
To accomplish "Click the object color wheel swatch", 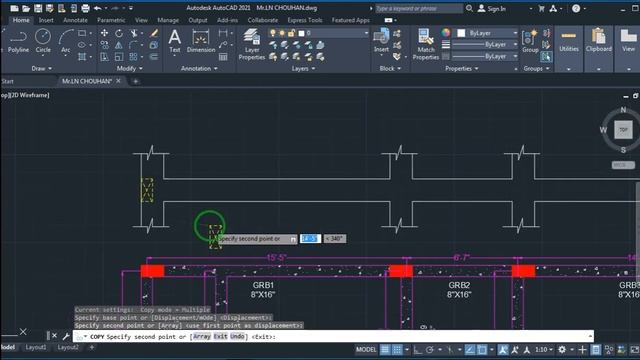I will [x=446, y=33].
